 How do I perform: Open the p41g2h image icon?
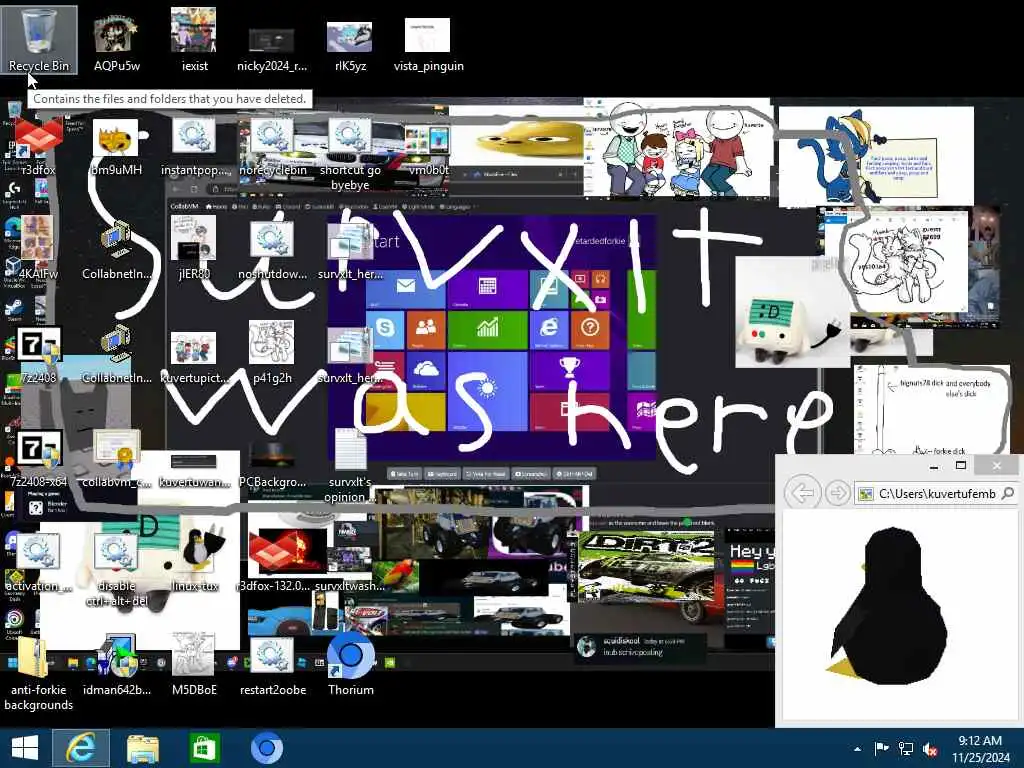point(272,353)
